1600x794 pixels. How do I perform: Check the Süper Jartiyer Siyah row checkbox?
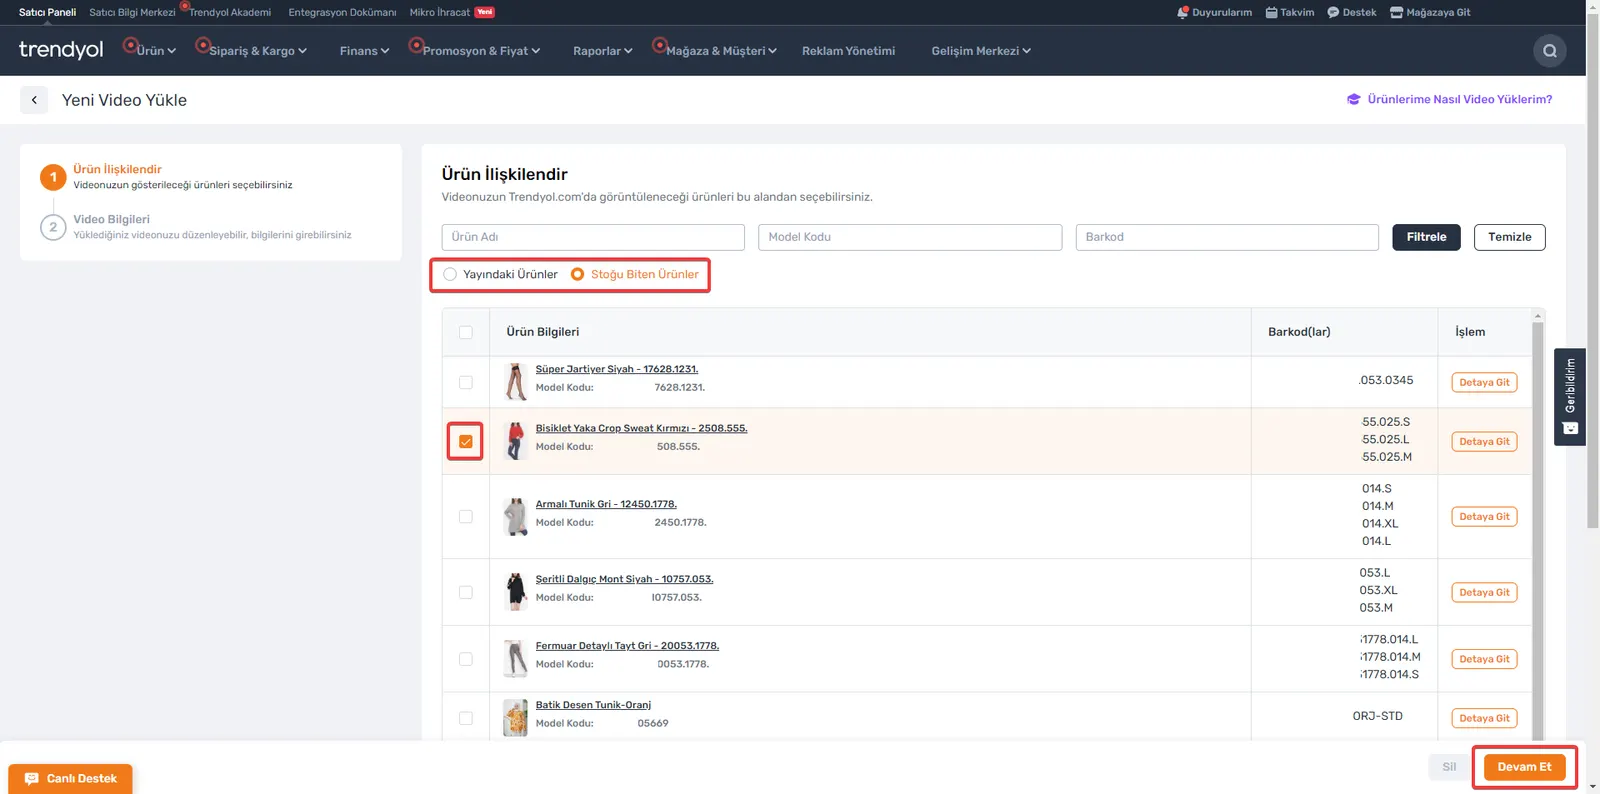(x=466, y=382)
